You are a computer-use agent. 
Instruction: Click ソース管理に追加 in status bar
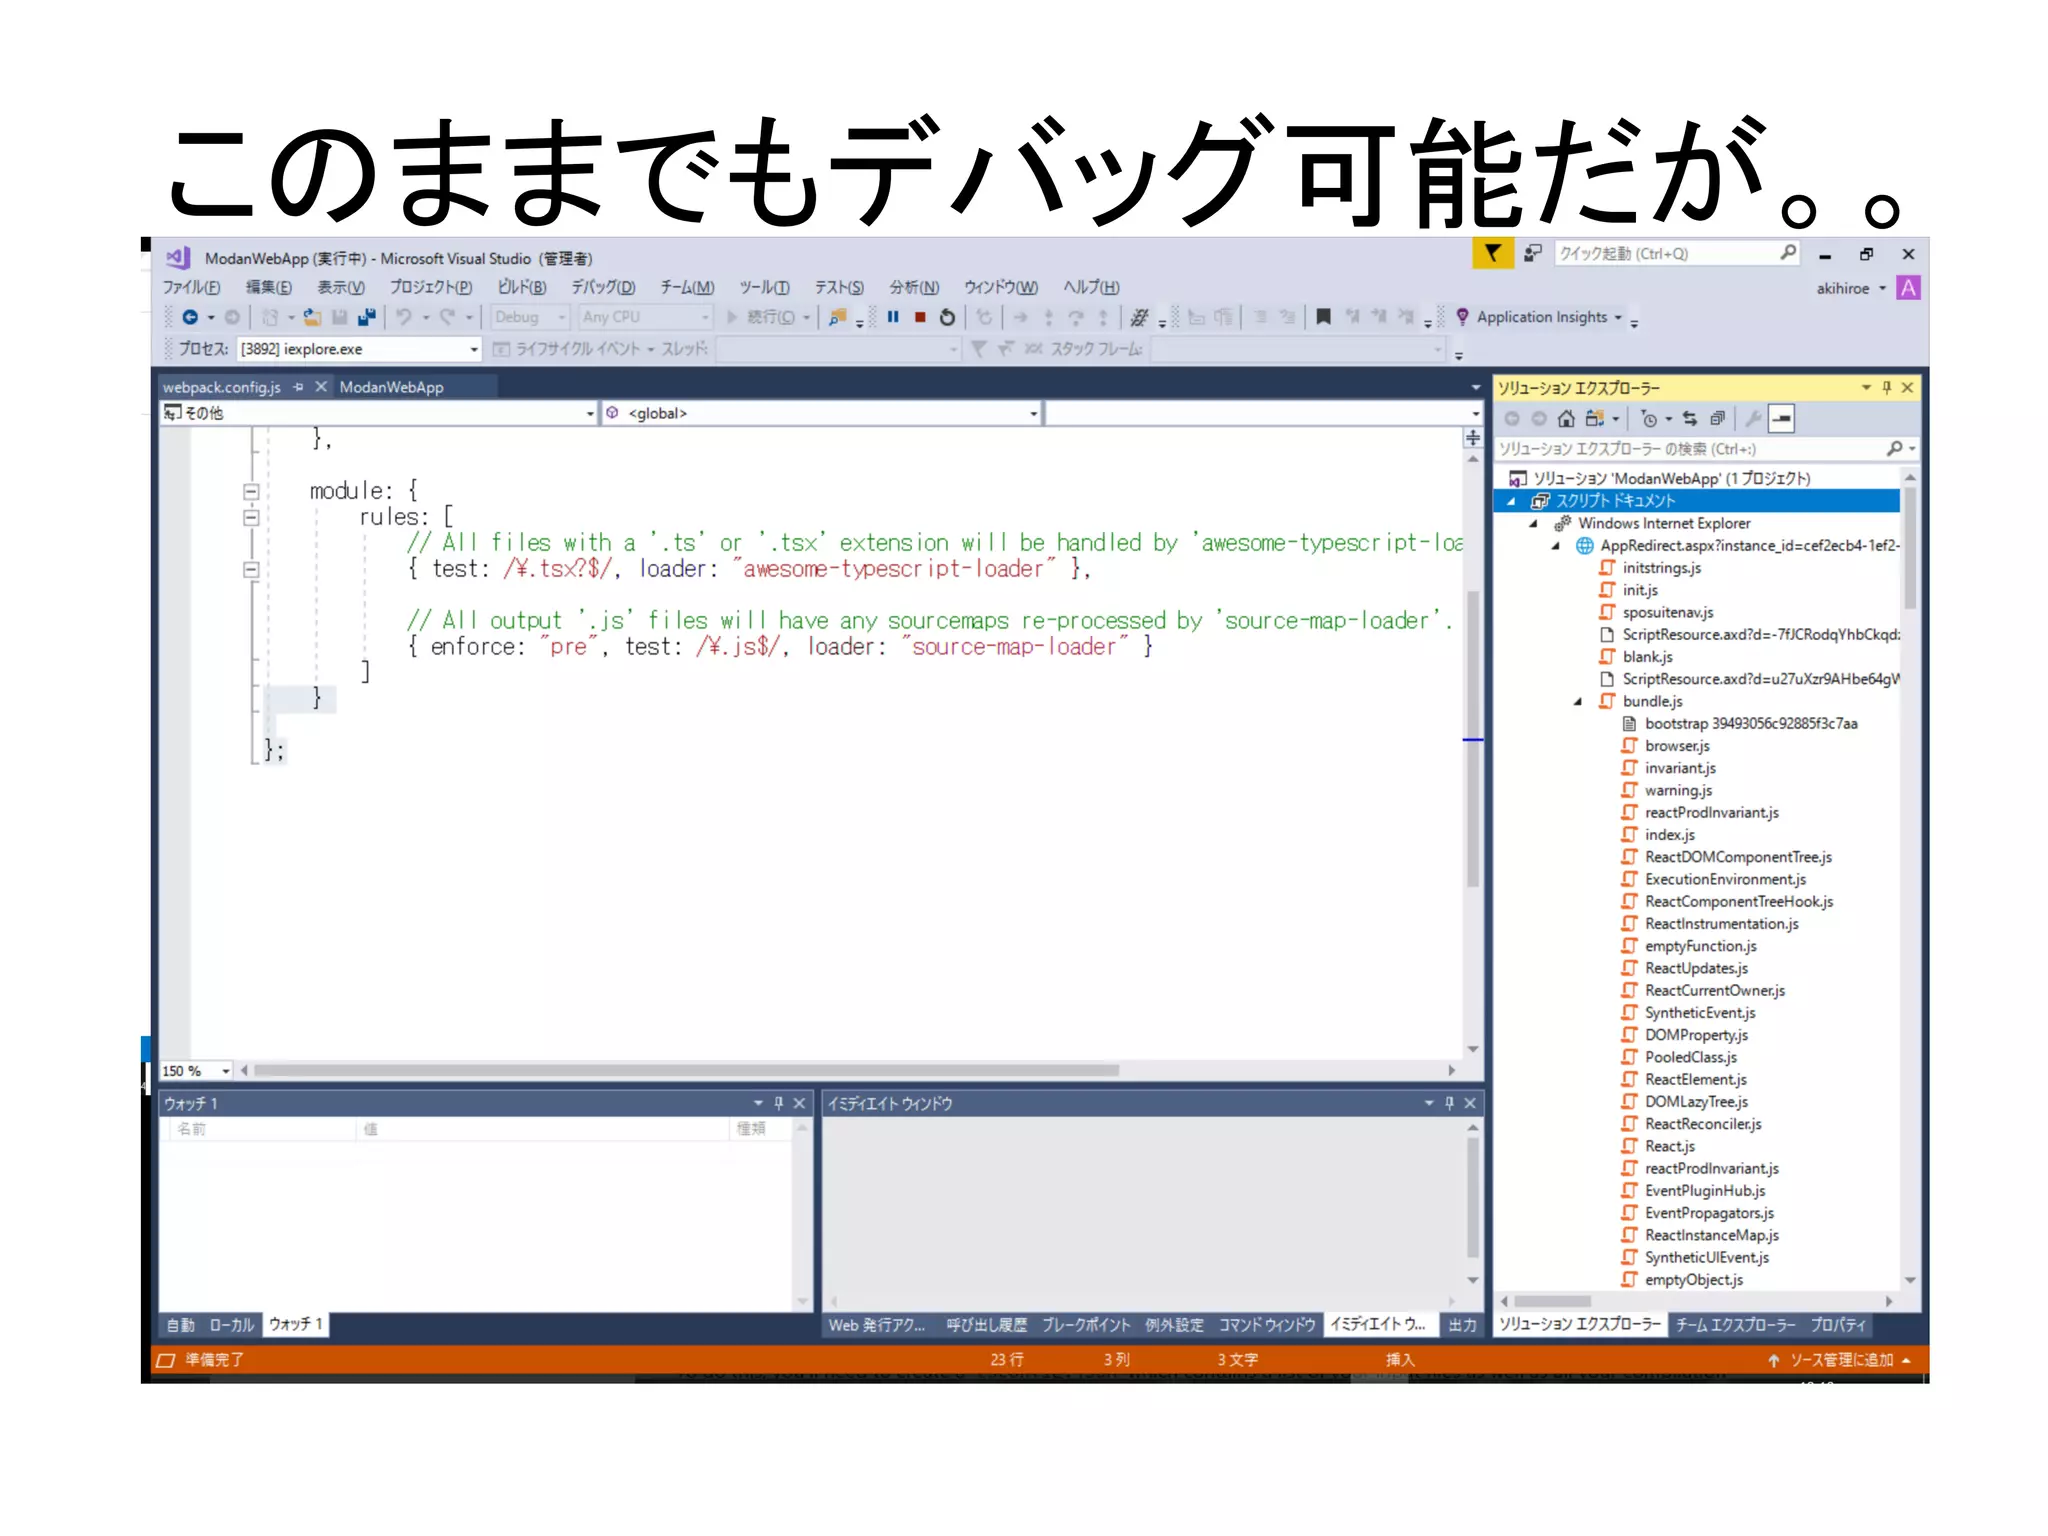[x=1841, y=1360]
